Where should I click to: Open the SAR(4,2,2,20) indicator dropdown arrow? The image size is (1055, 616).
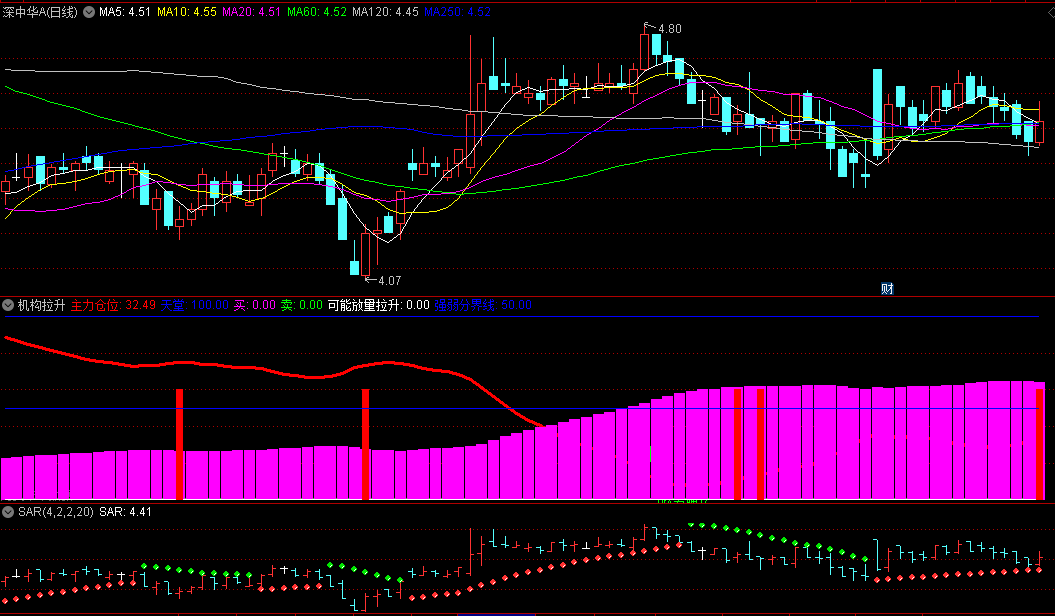8,512
